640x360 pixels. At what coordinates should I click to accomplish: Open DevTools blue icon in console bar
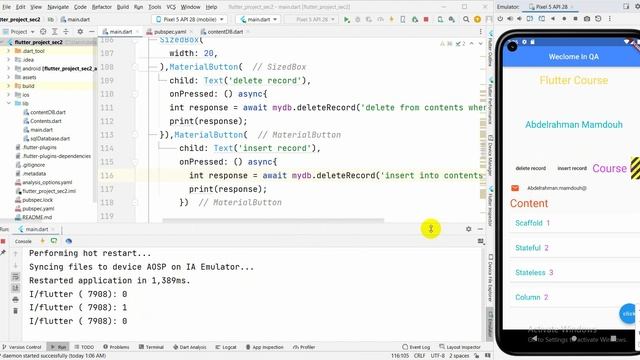point(69,241)
